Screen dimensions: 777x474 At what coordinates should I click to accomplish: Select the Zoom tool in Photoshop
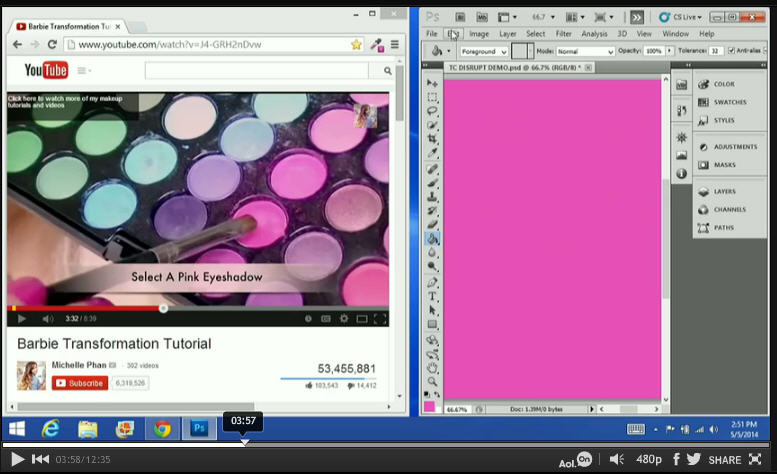pyautogui.click(x=432, y=382)
